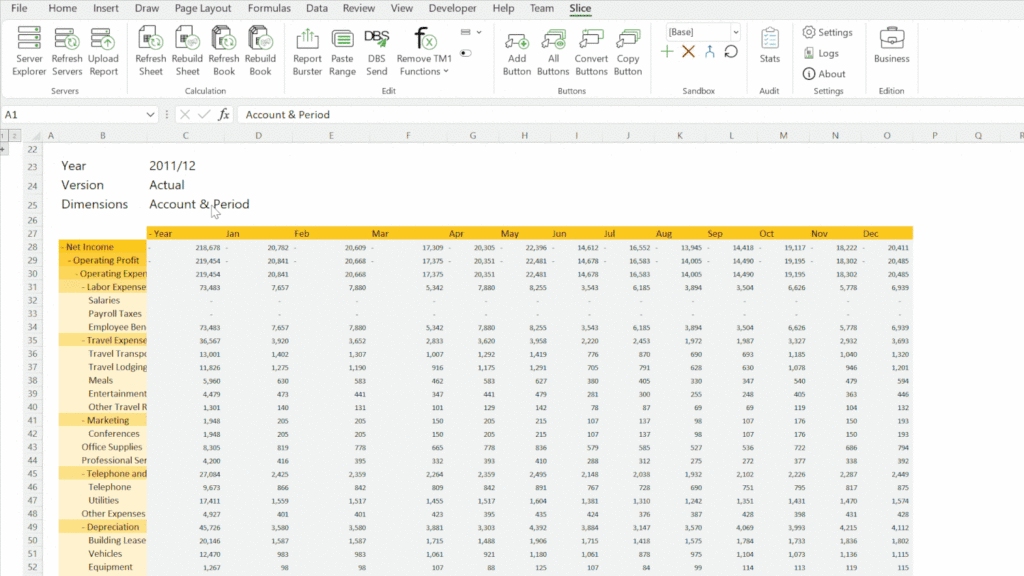This screenshot has width=1024, height=576.
Task: Open Remove TM1 Functions dropdown
Action: click(x=424, y=51)
